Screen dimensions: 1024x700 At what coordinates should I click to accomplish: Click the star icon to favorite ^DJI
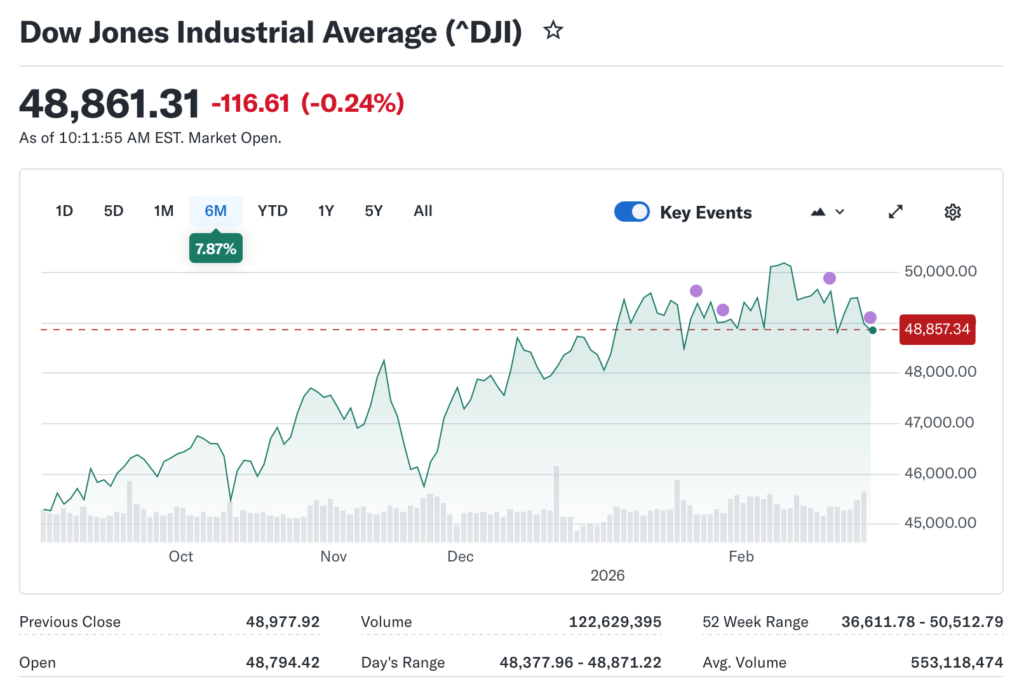(x=553, y=31)
